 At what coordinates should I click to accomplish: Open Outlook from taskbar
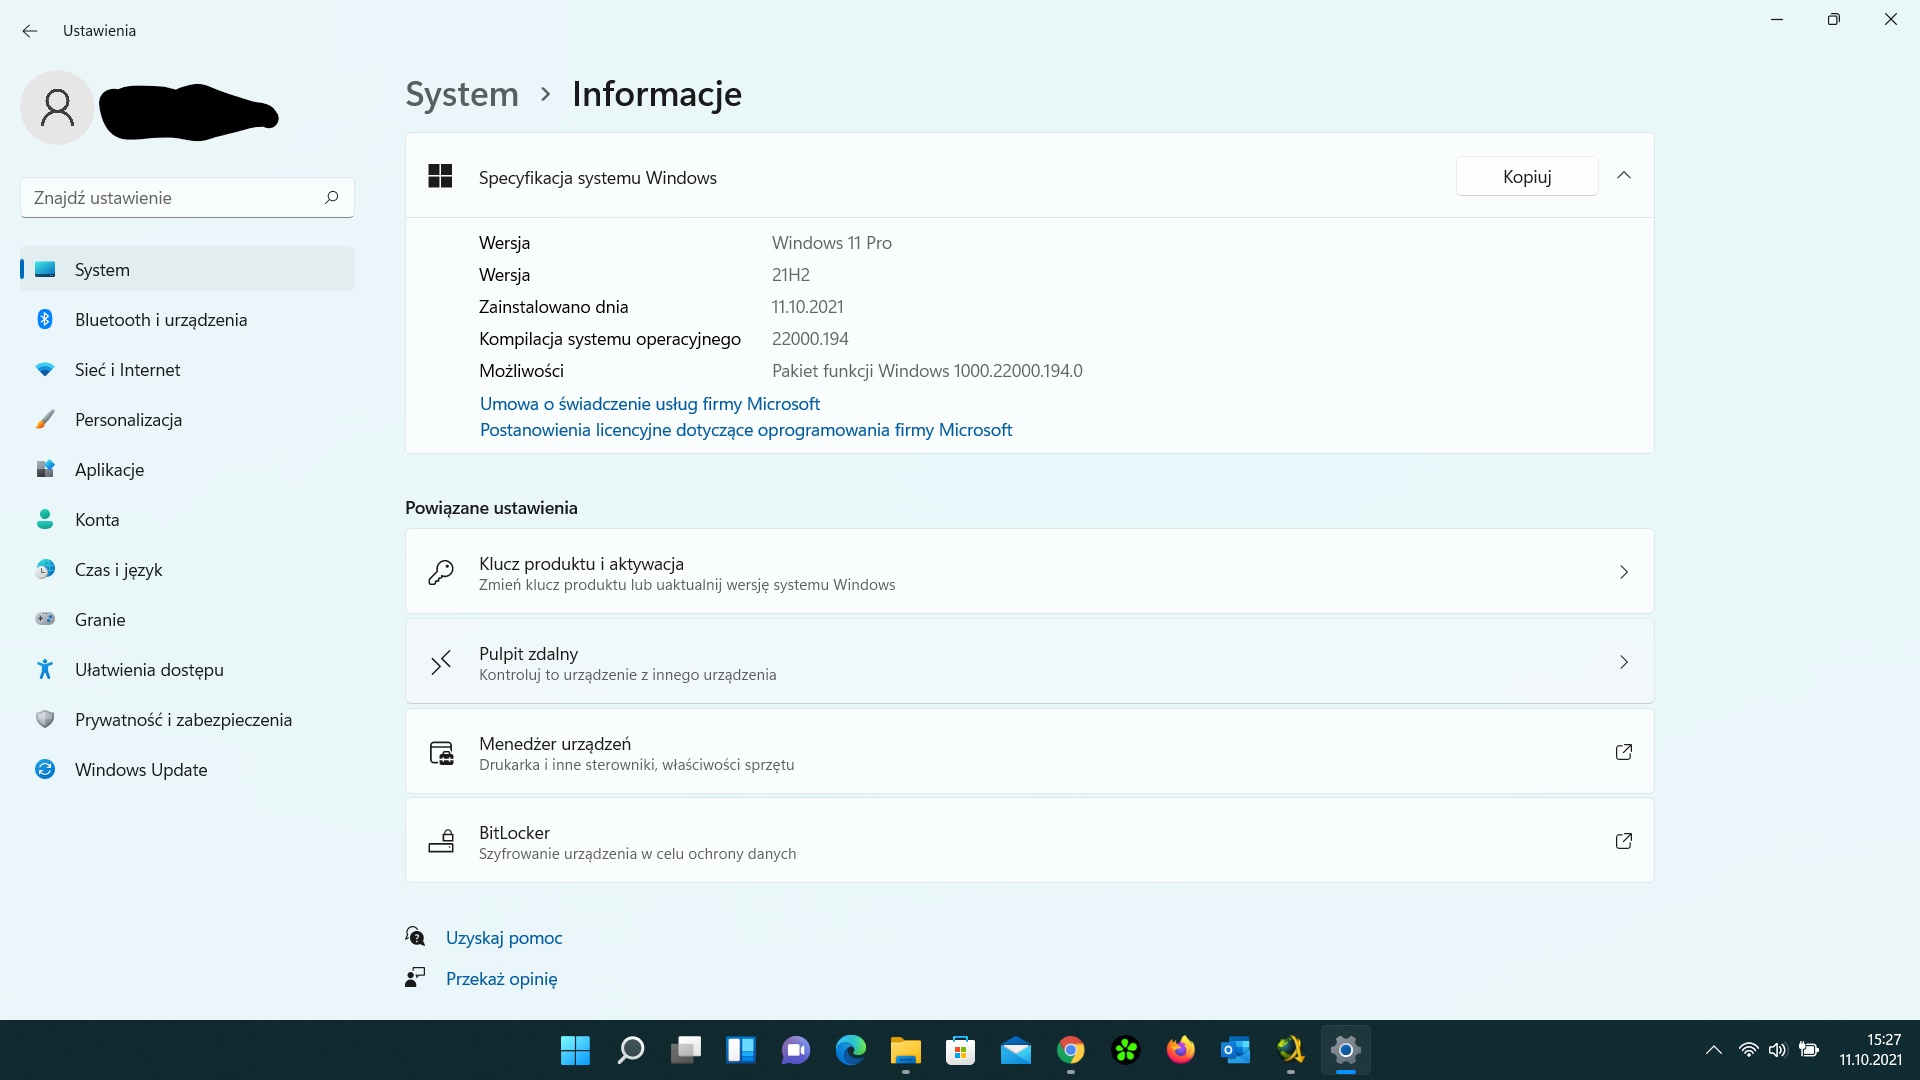click(x=1236, y=1050)
